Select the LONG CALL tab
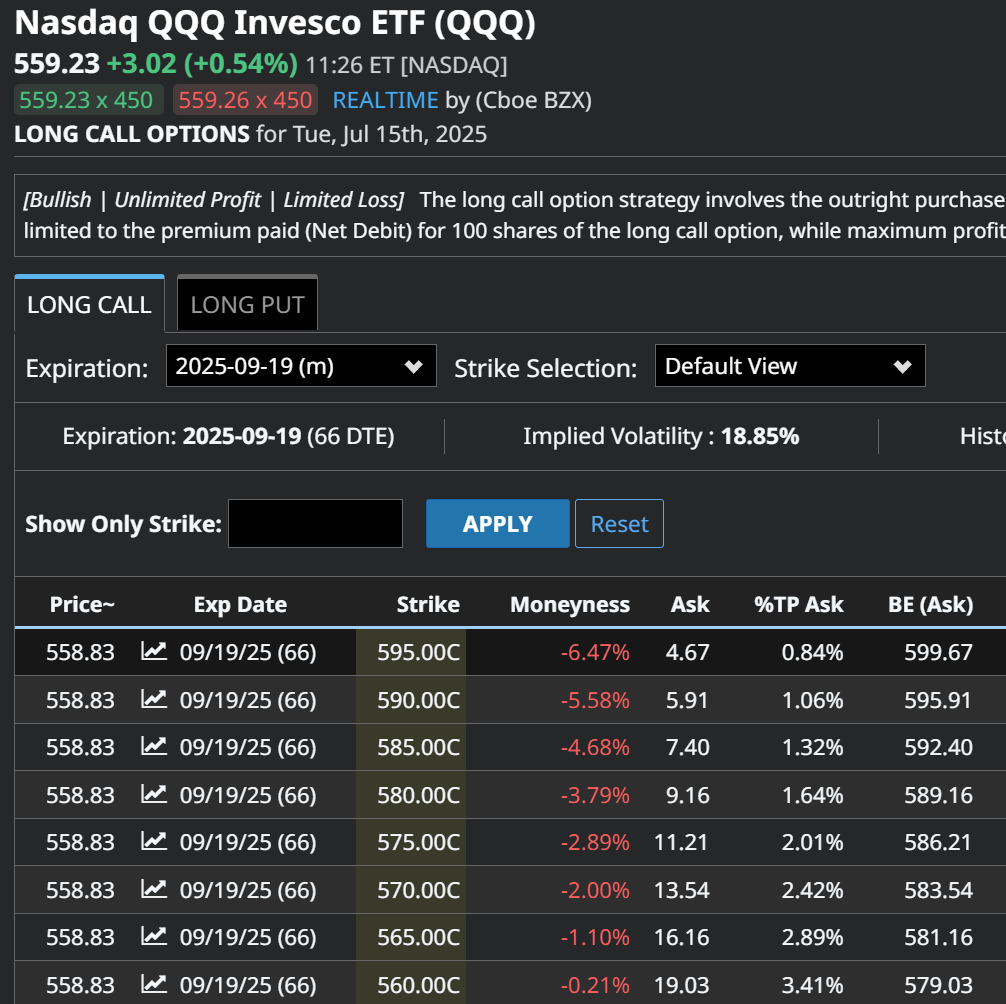Image resolution: width=1006 pixels, height=1004 pixels. point(89,302)
